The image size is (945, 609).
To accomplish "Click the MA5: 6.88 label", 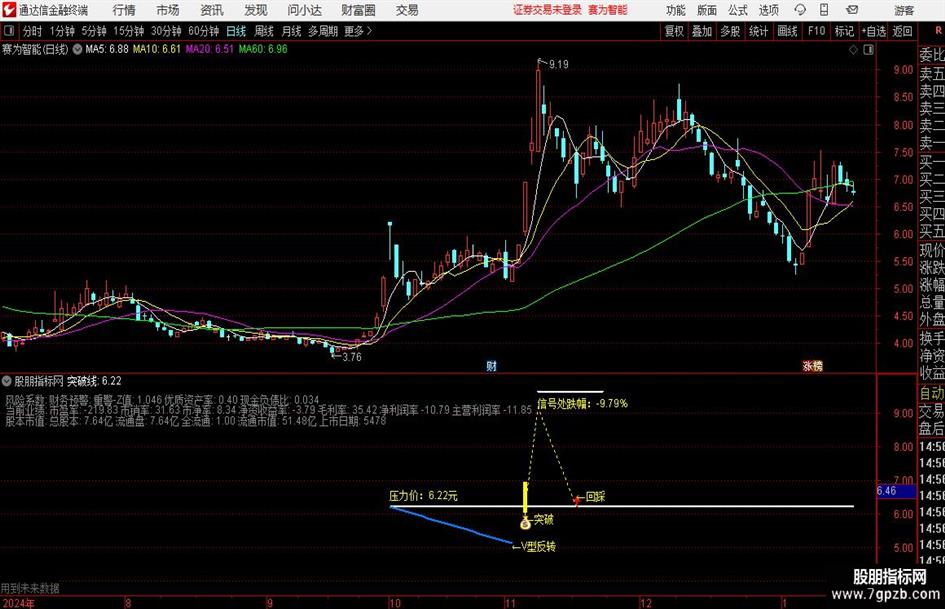I will click(107, 49).
